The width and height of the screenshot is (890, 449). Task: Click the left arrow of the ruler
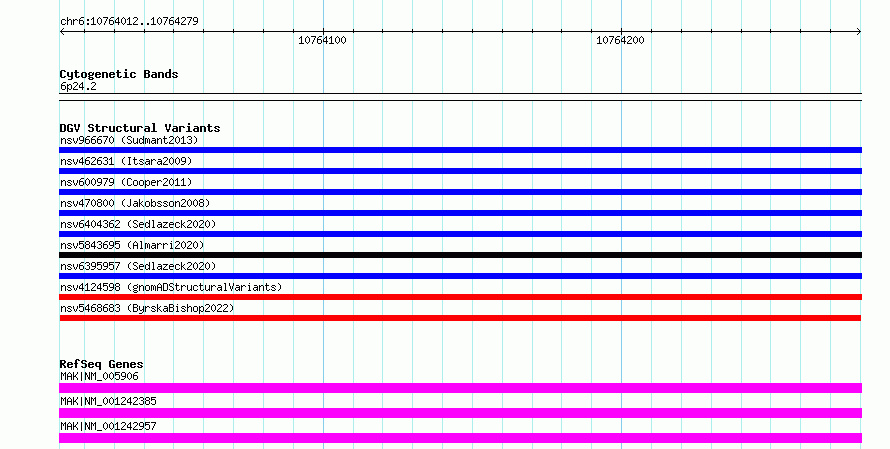[x=63, y=32]
